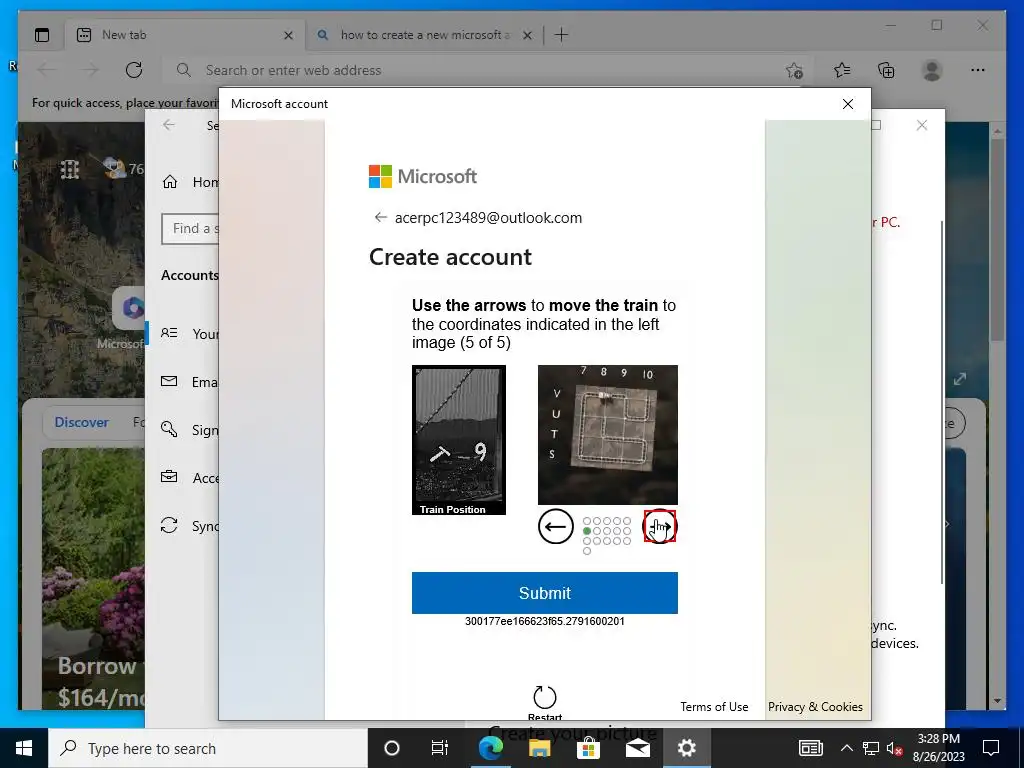Show hidden system tray icons
This screenshot has width=1024, height=768.
(846, 748)
